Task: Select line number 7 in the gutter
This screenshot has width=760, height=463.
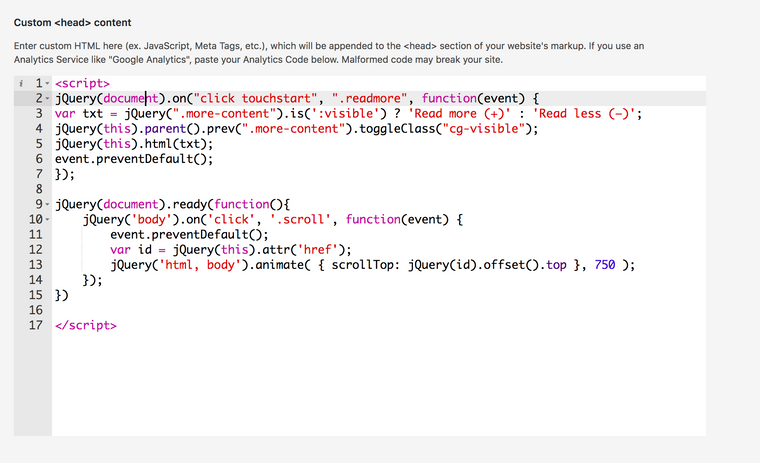Action: point(38,174)
